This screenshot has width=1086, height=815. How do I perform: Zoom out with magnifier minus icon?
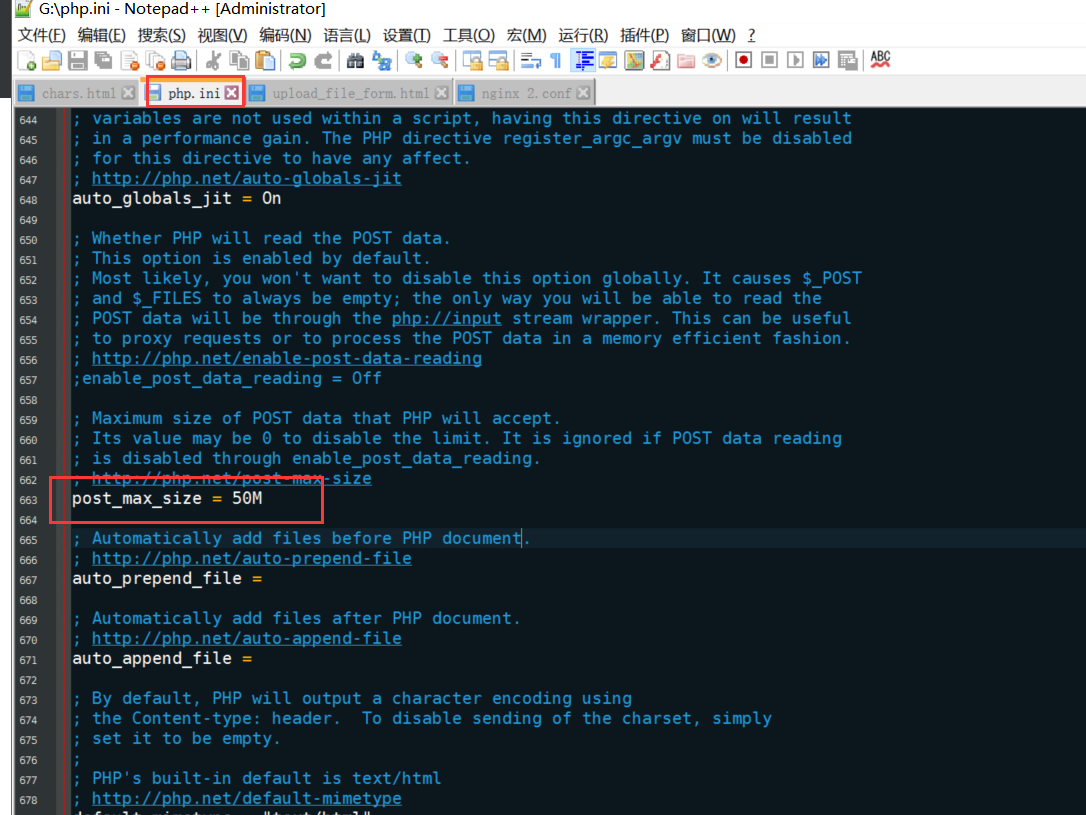pyautogui.click(x=440, y=61)
